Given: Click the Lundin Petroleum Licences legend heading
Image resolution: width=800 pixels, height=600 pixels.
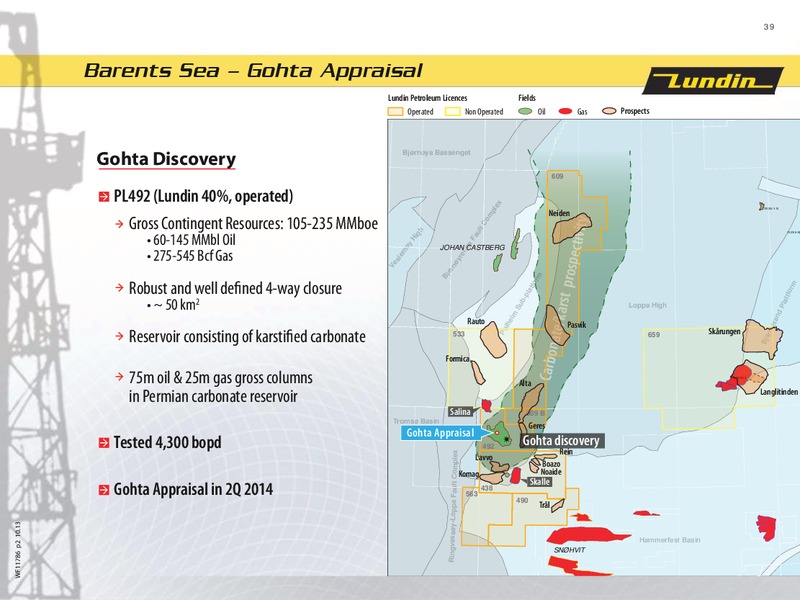Looking at the screenshot, I should [428, 98].
